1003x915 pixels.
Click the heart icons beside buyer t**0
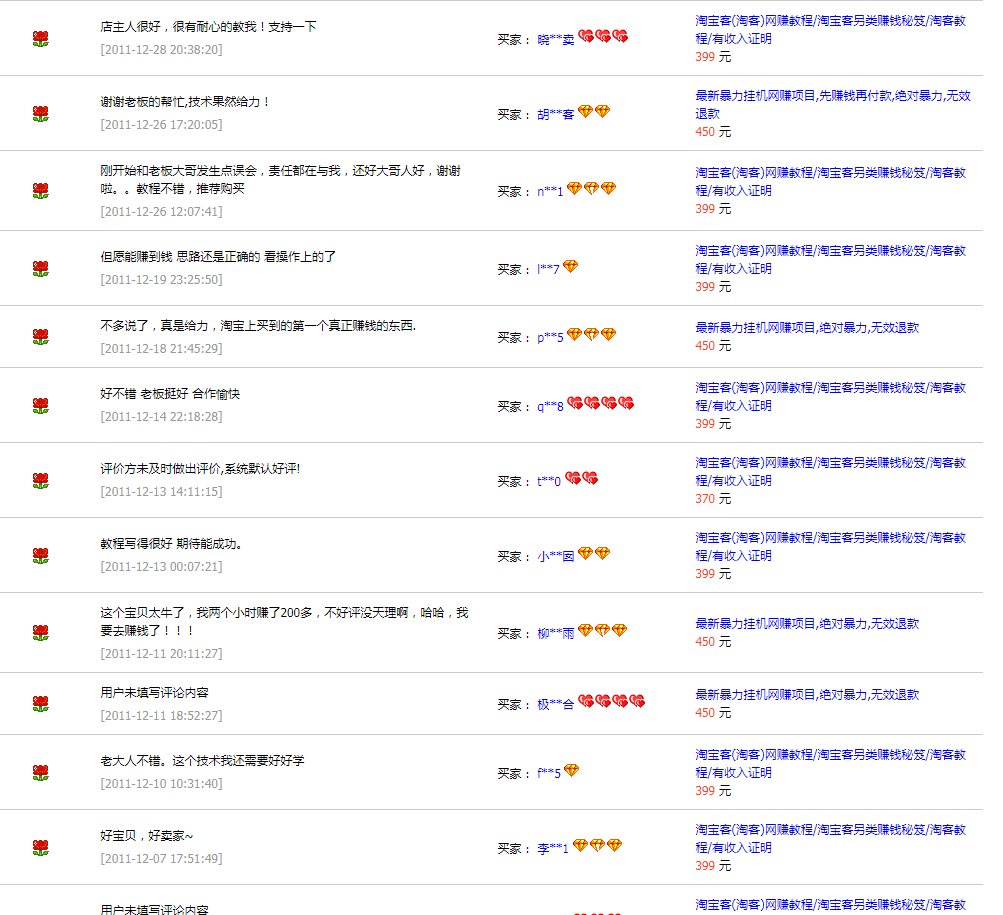[x=581, y=479]
